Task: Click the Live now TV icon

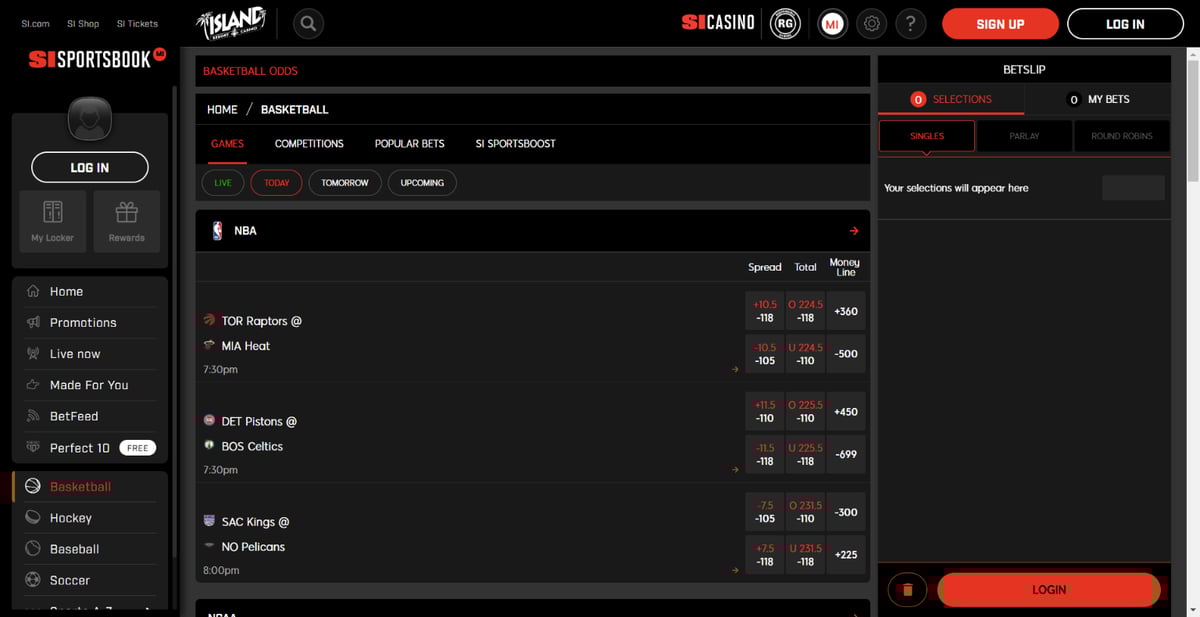Action: coord(32,354)
